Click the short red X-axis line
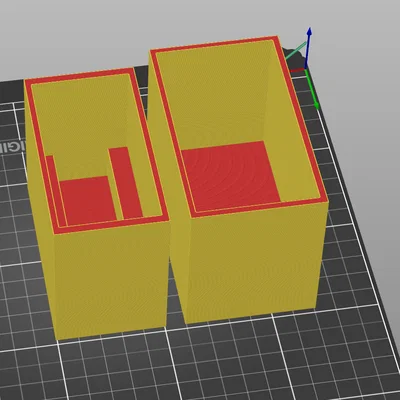 coord(297,70)
